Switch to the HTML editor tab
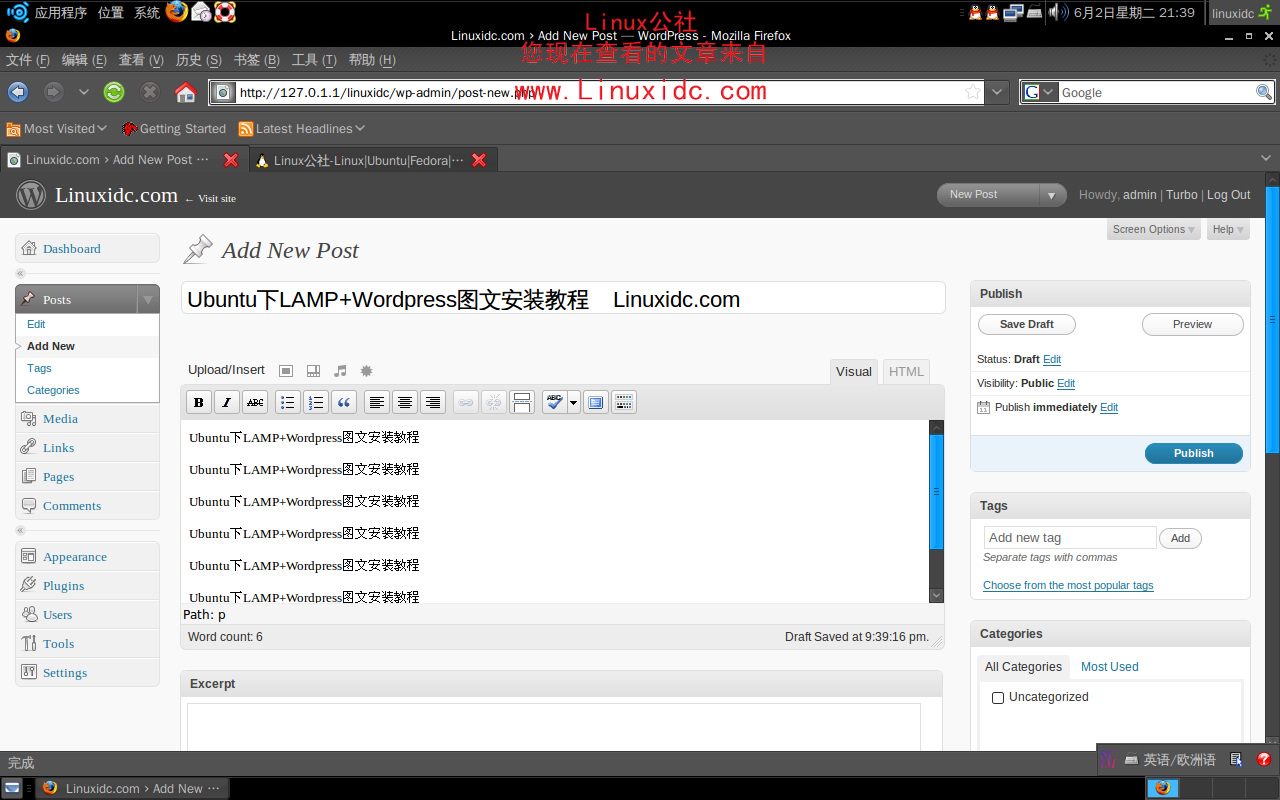 point(905,371)
